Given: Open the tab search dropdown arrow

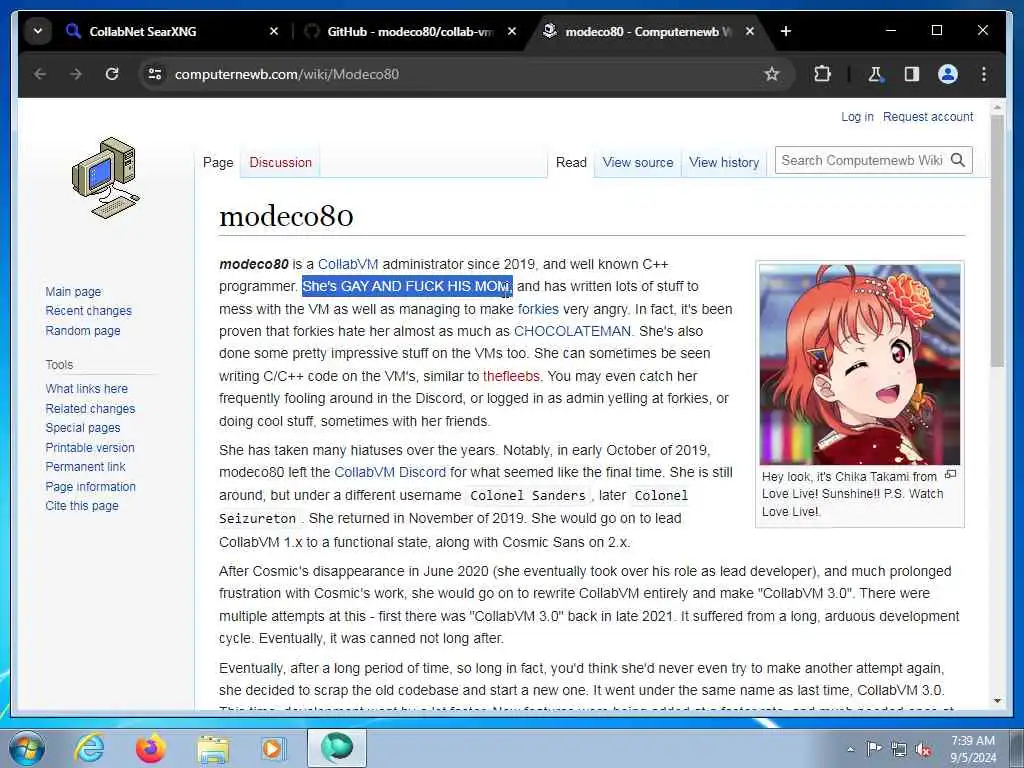Looking at the screenshot, I should tap(38, 31).
